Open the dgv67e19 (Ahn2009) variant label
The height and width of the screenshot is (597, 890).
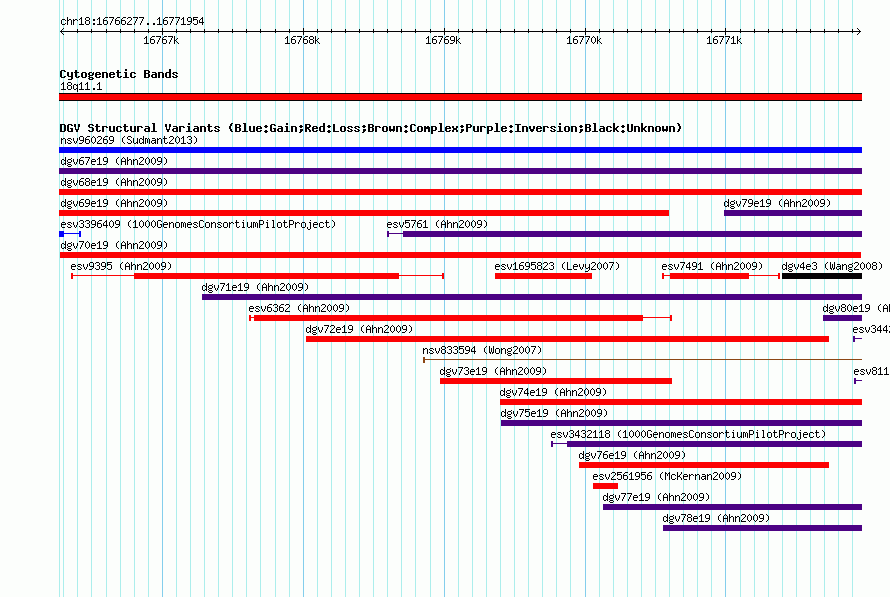[x=114, y=161]
